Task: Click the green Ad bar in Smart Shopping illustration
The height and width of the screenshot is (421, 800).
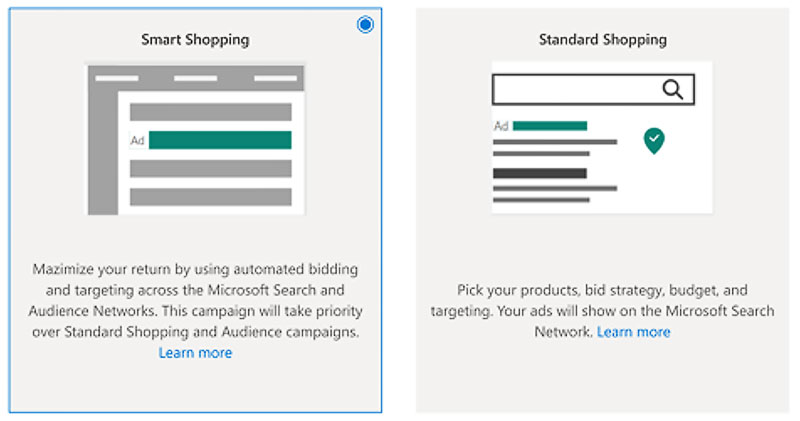Action: tap(220, 140)
